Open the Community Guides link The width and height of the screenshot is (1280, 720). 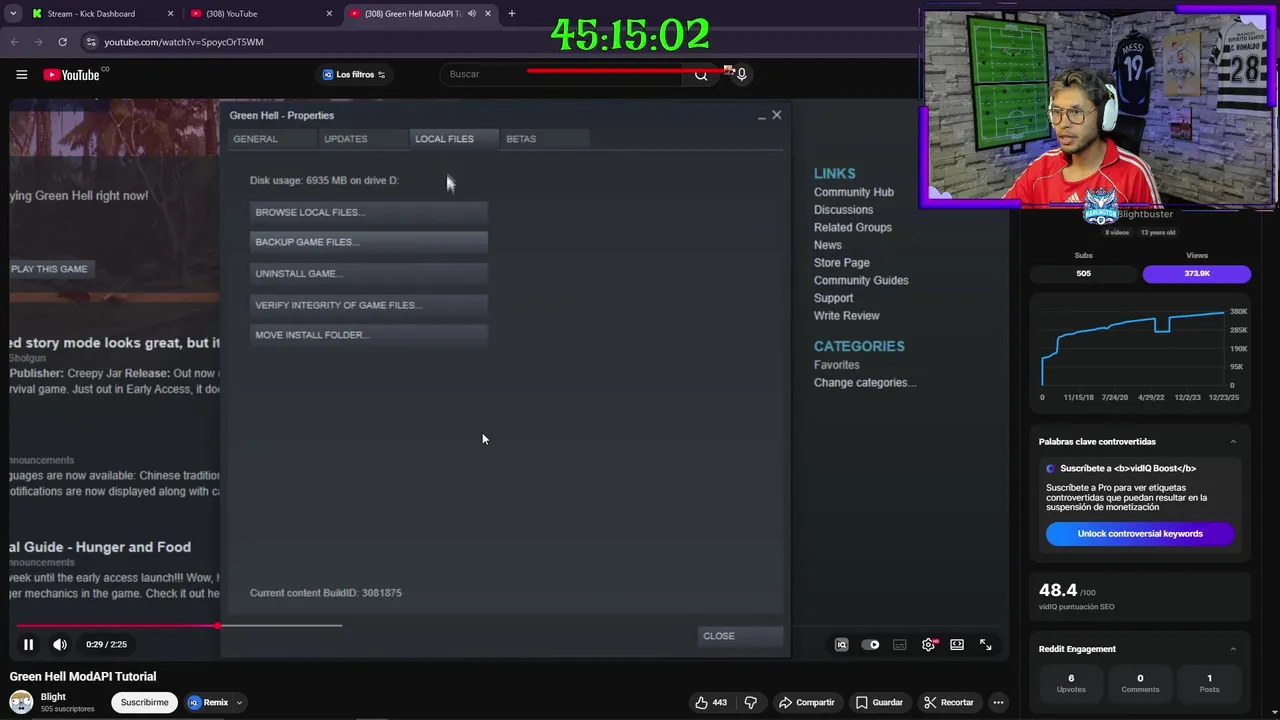(x=861, y=280)
